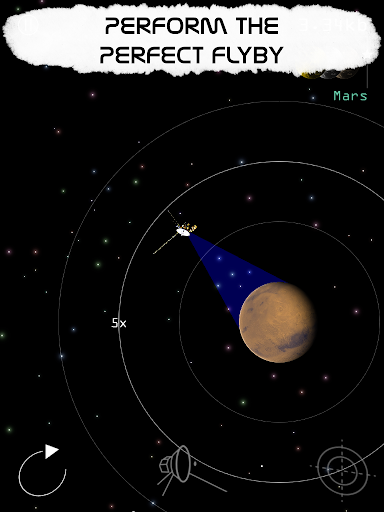This screenshot has width=384, height=512.
Task: Click the data counter showing Kb
Action: click(333, 26)
